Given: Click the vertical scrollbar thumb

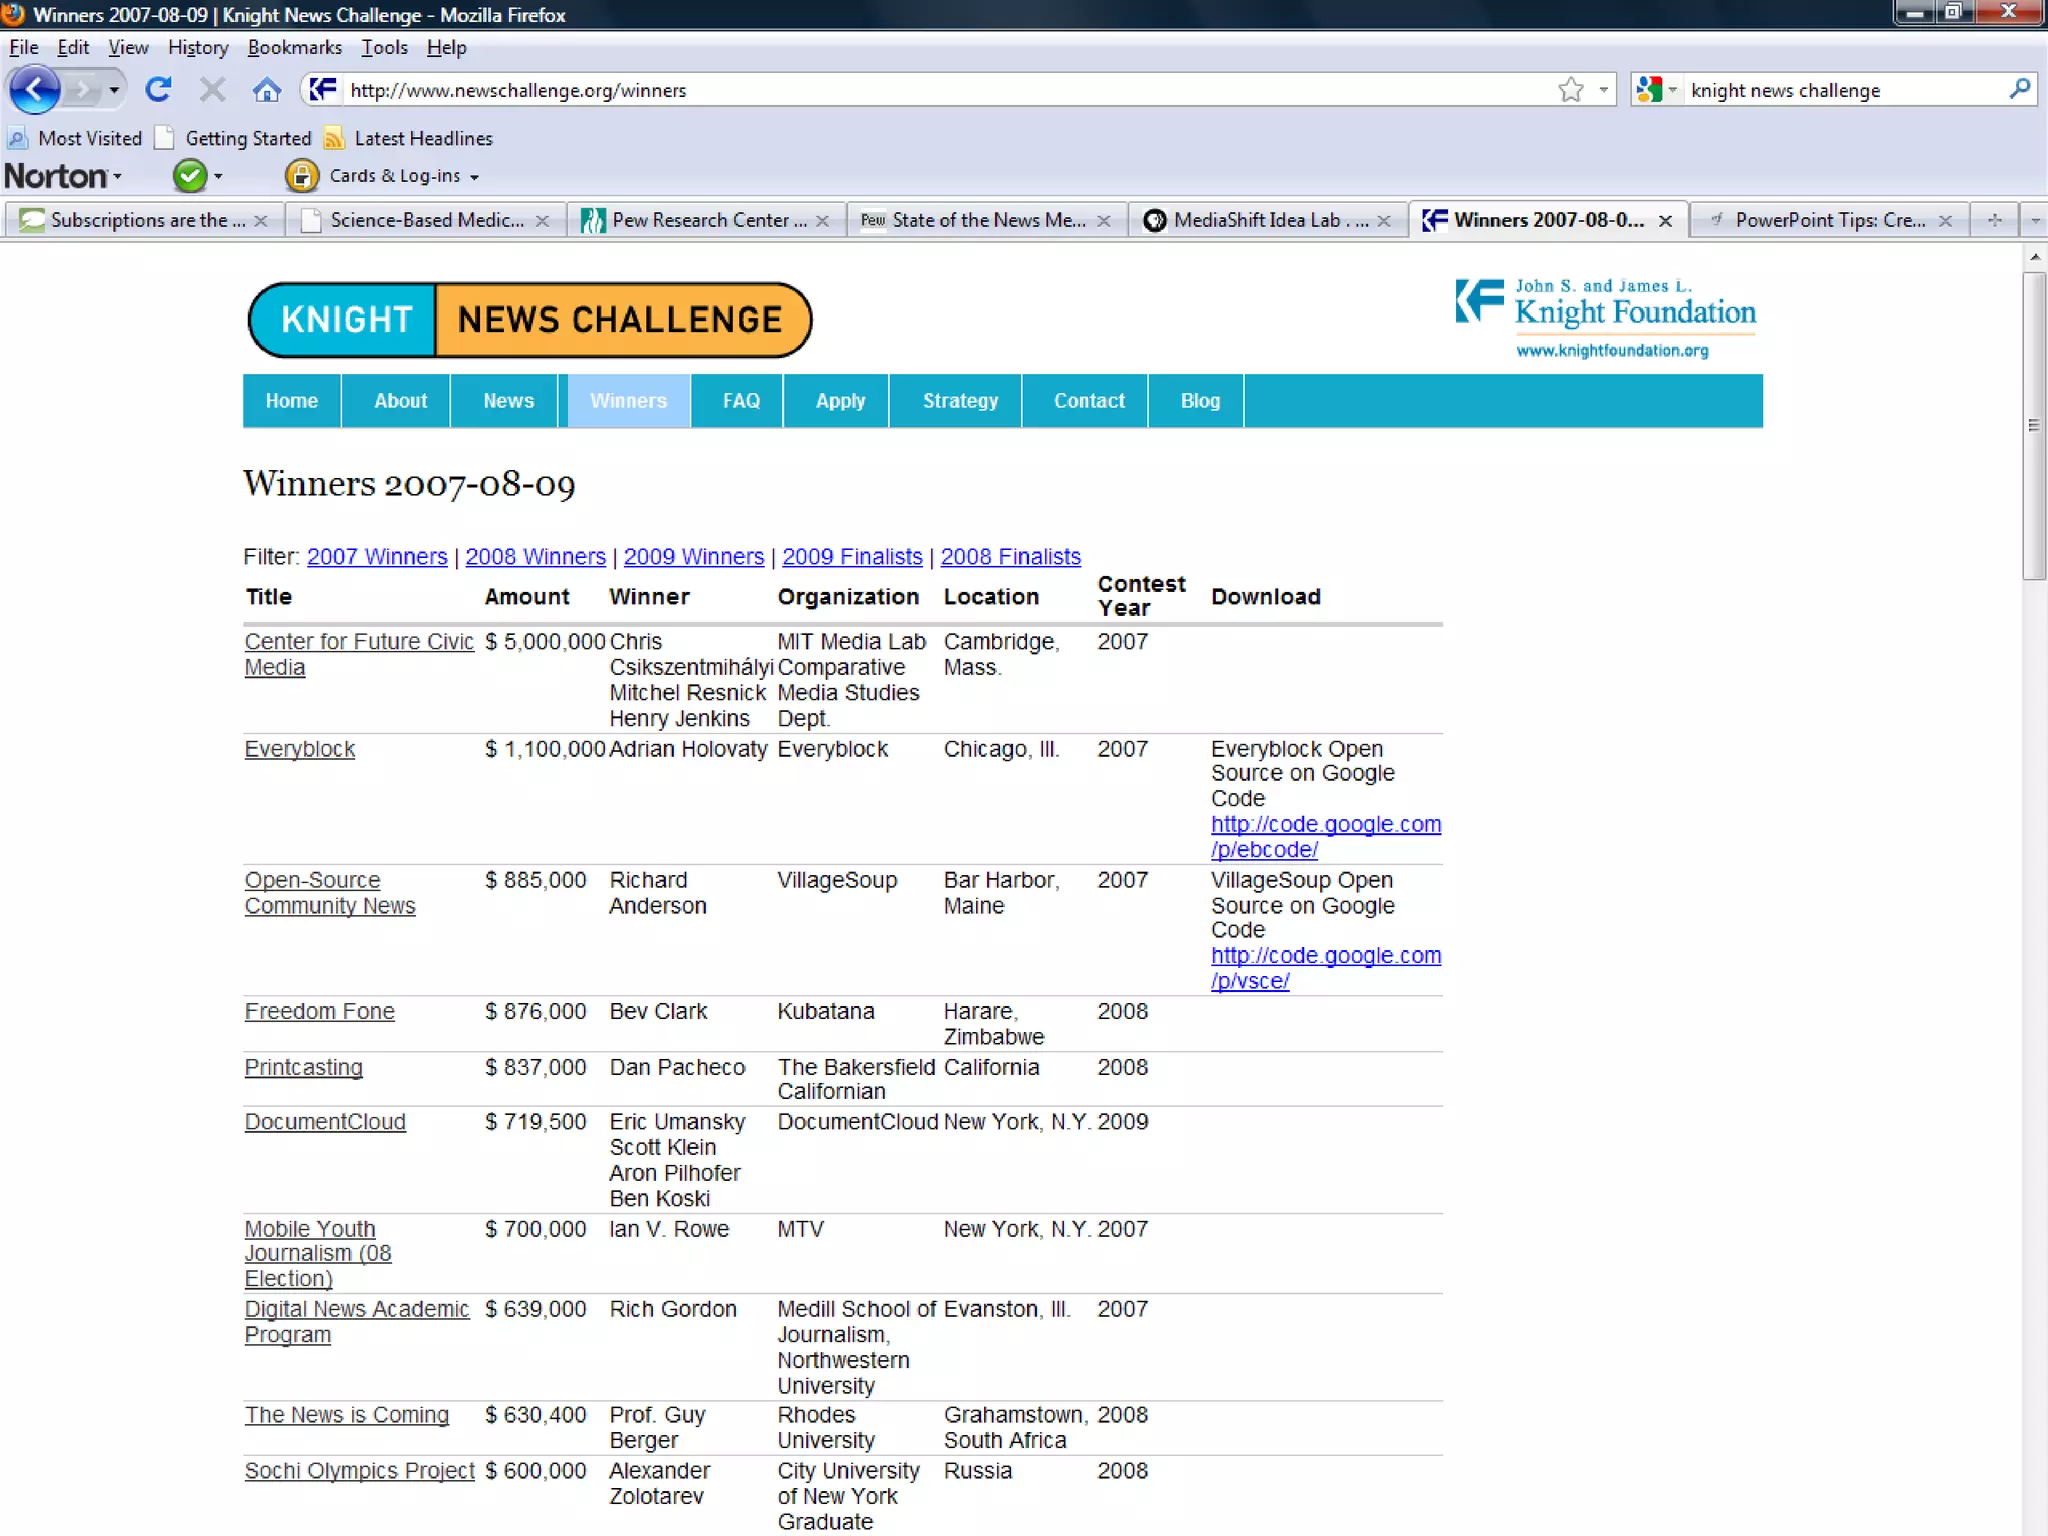Looking at the screenshot, I should pos(2033,425).
